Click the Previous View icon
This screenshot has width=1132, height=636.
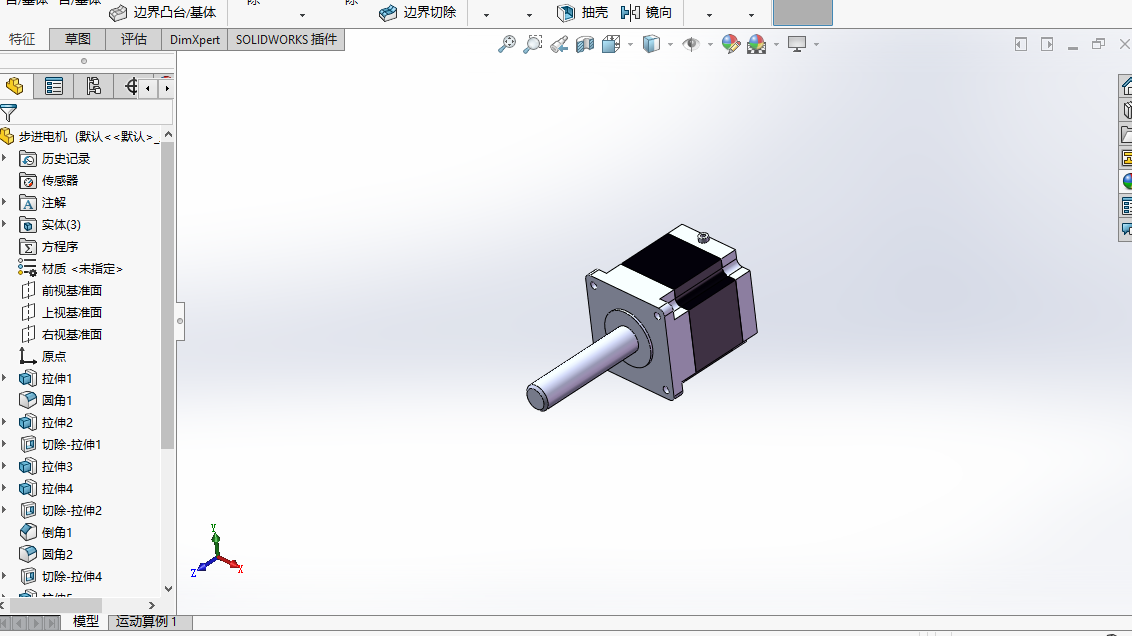tap(559, 45)
